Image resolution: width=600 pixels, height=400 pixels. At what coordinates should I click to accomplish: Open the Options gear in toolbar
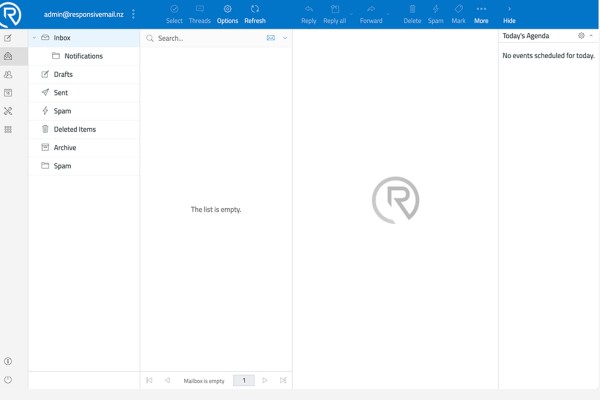pos(227,14)
